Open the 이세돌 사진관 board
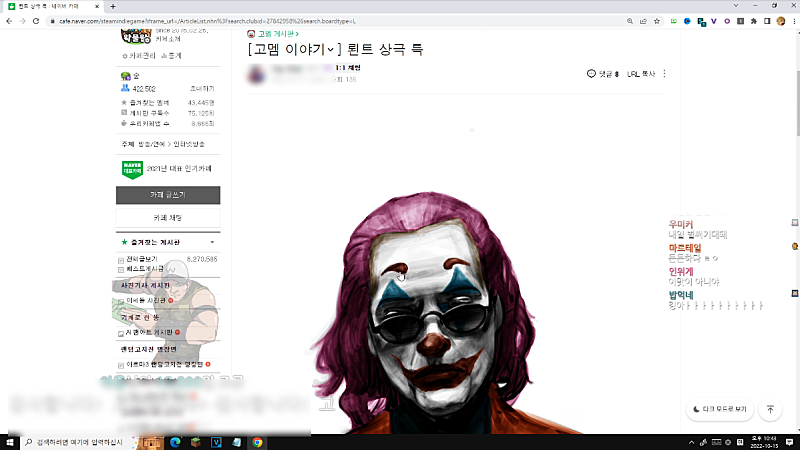800x450 pixels. pyautogui.click(x=146, y=301)
